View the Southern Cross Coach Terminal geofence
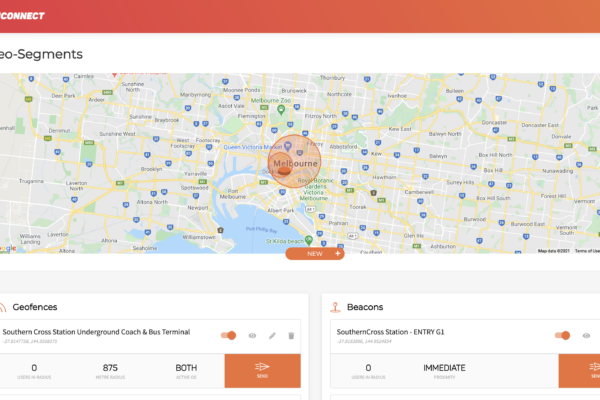 point(252,336)
